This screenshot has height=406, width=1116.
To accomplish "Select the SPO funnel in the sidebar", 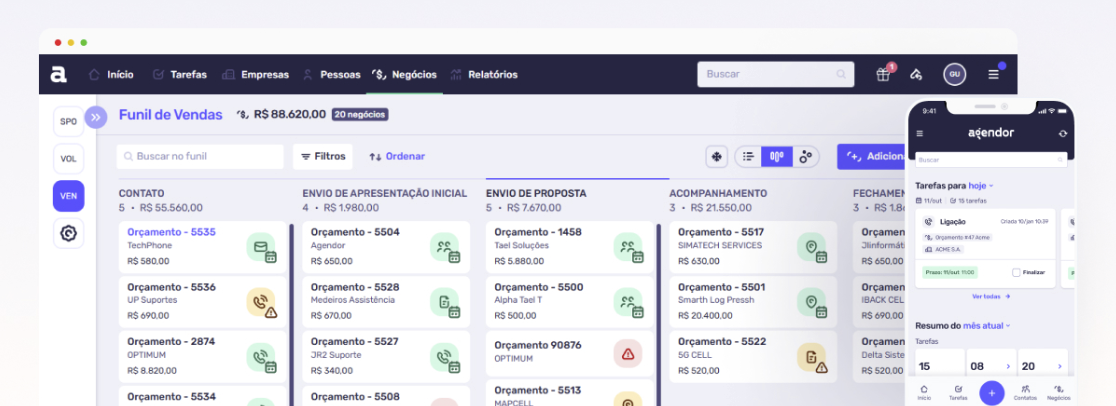I will (68, 122).
